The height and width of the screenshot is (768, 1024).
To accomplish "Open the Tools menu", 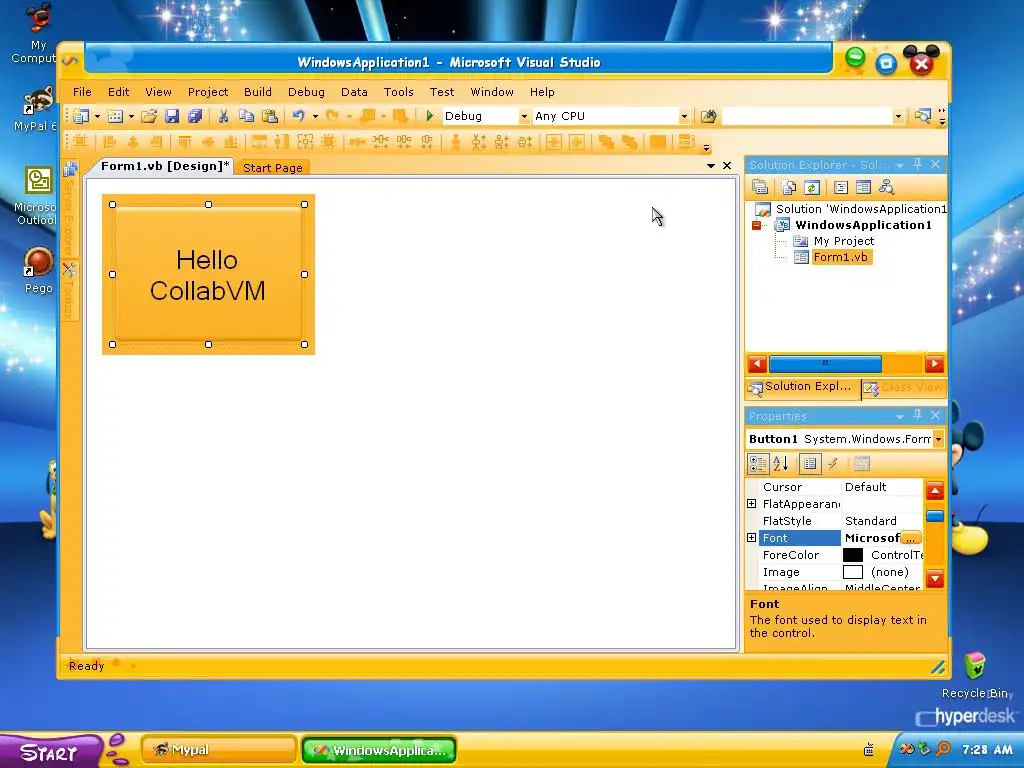I will point(398,92).
